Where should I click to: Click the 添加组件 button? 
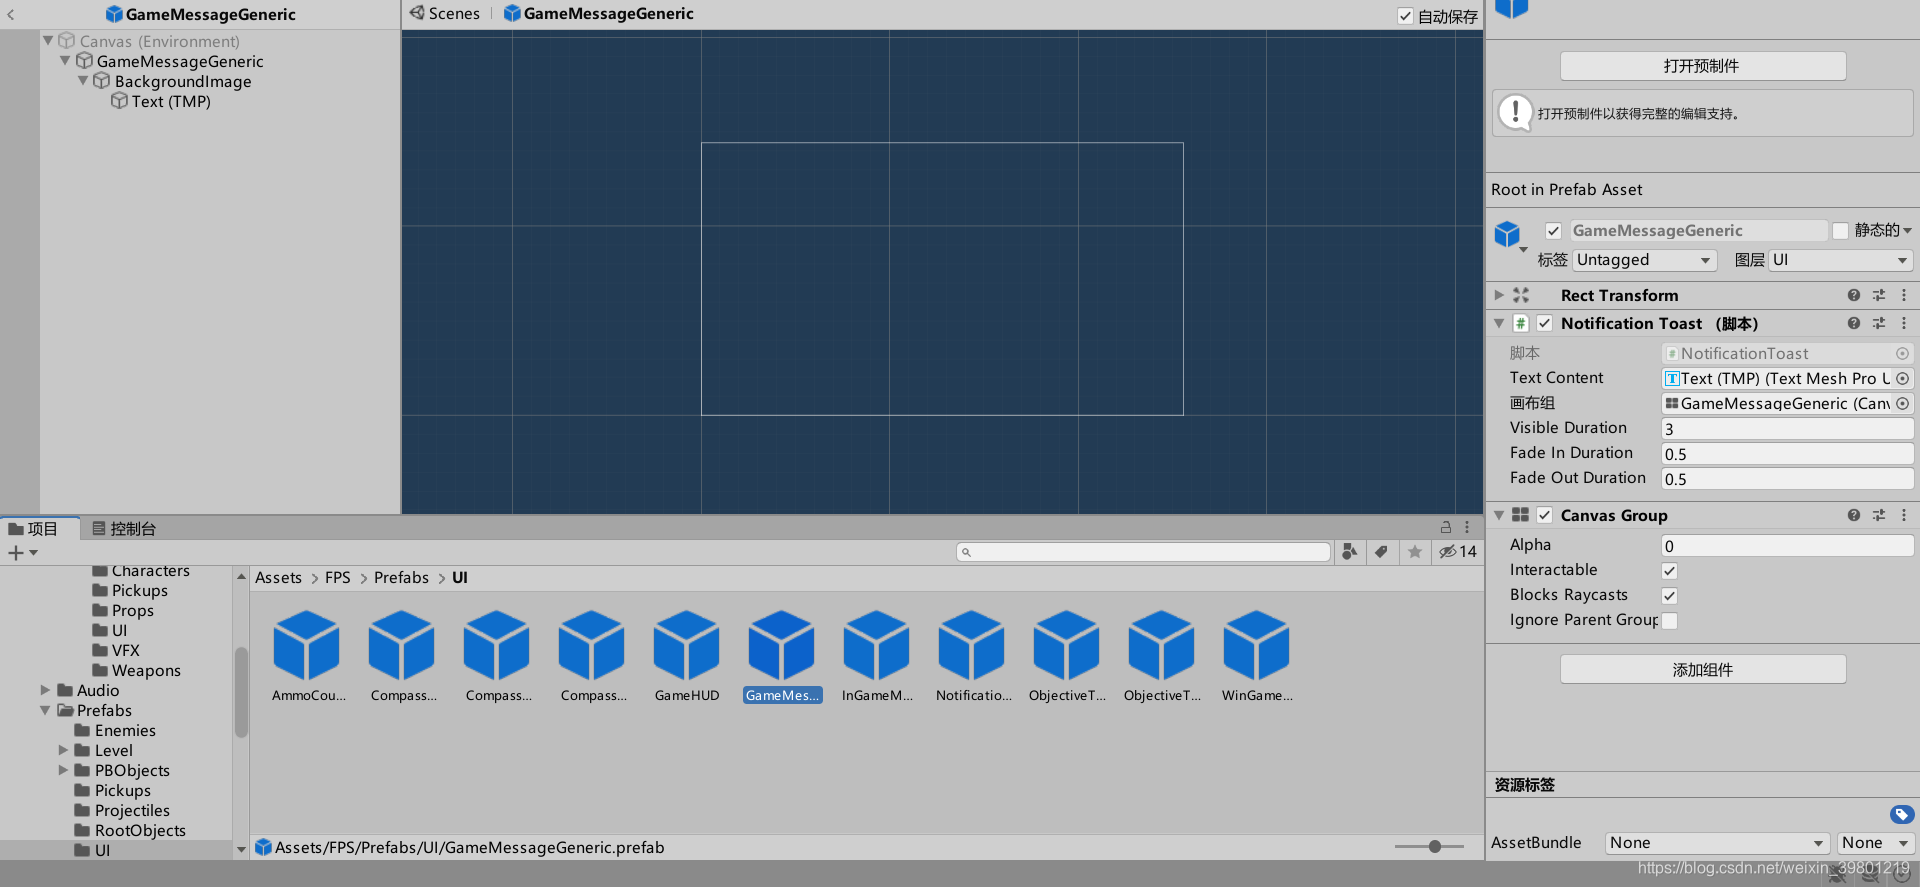click(x=1703, y=669)
